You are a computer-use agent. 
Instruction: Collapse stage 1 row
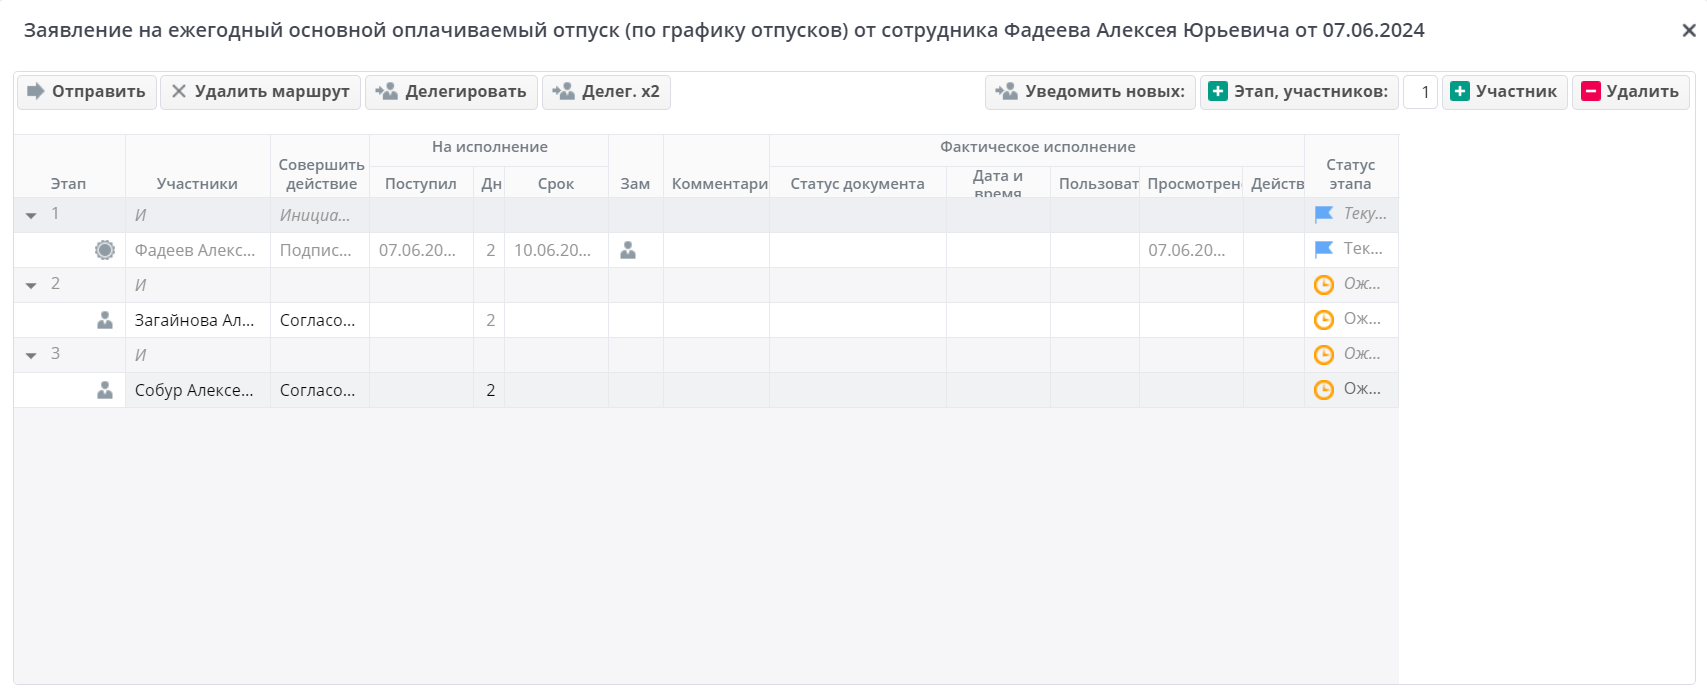pyautogui.click(x=31, y=215)
